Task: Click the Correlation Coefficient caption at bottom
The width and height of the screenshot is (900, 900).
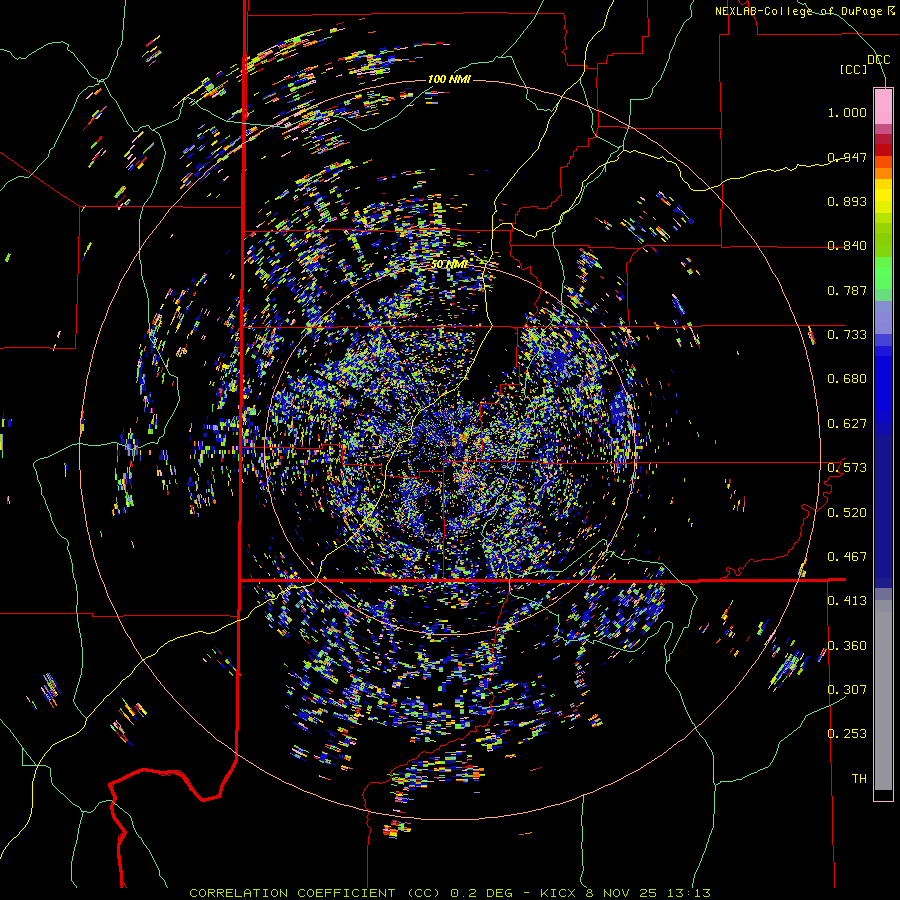Action: pyautogui.click(x=449, y=893)
